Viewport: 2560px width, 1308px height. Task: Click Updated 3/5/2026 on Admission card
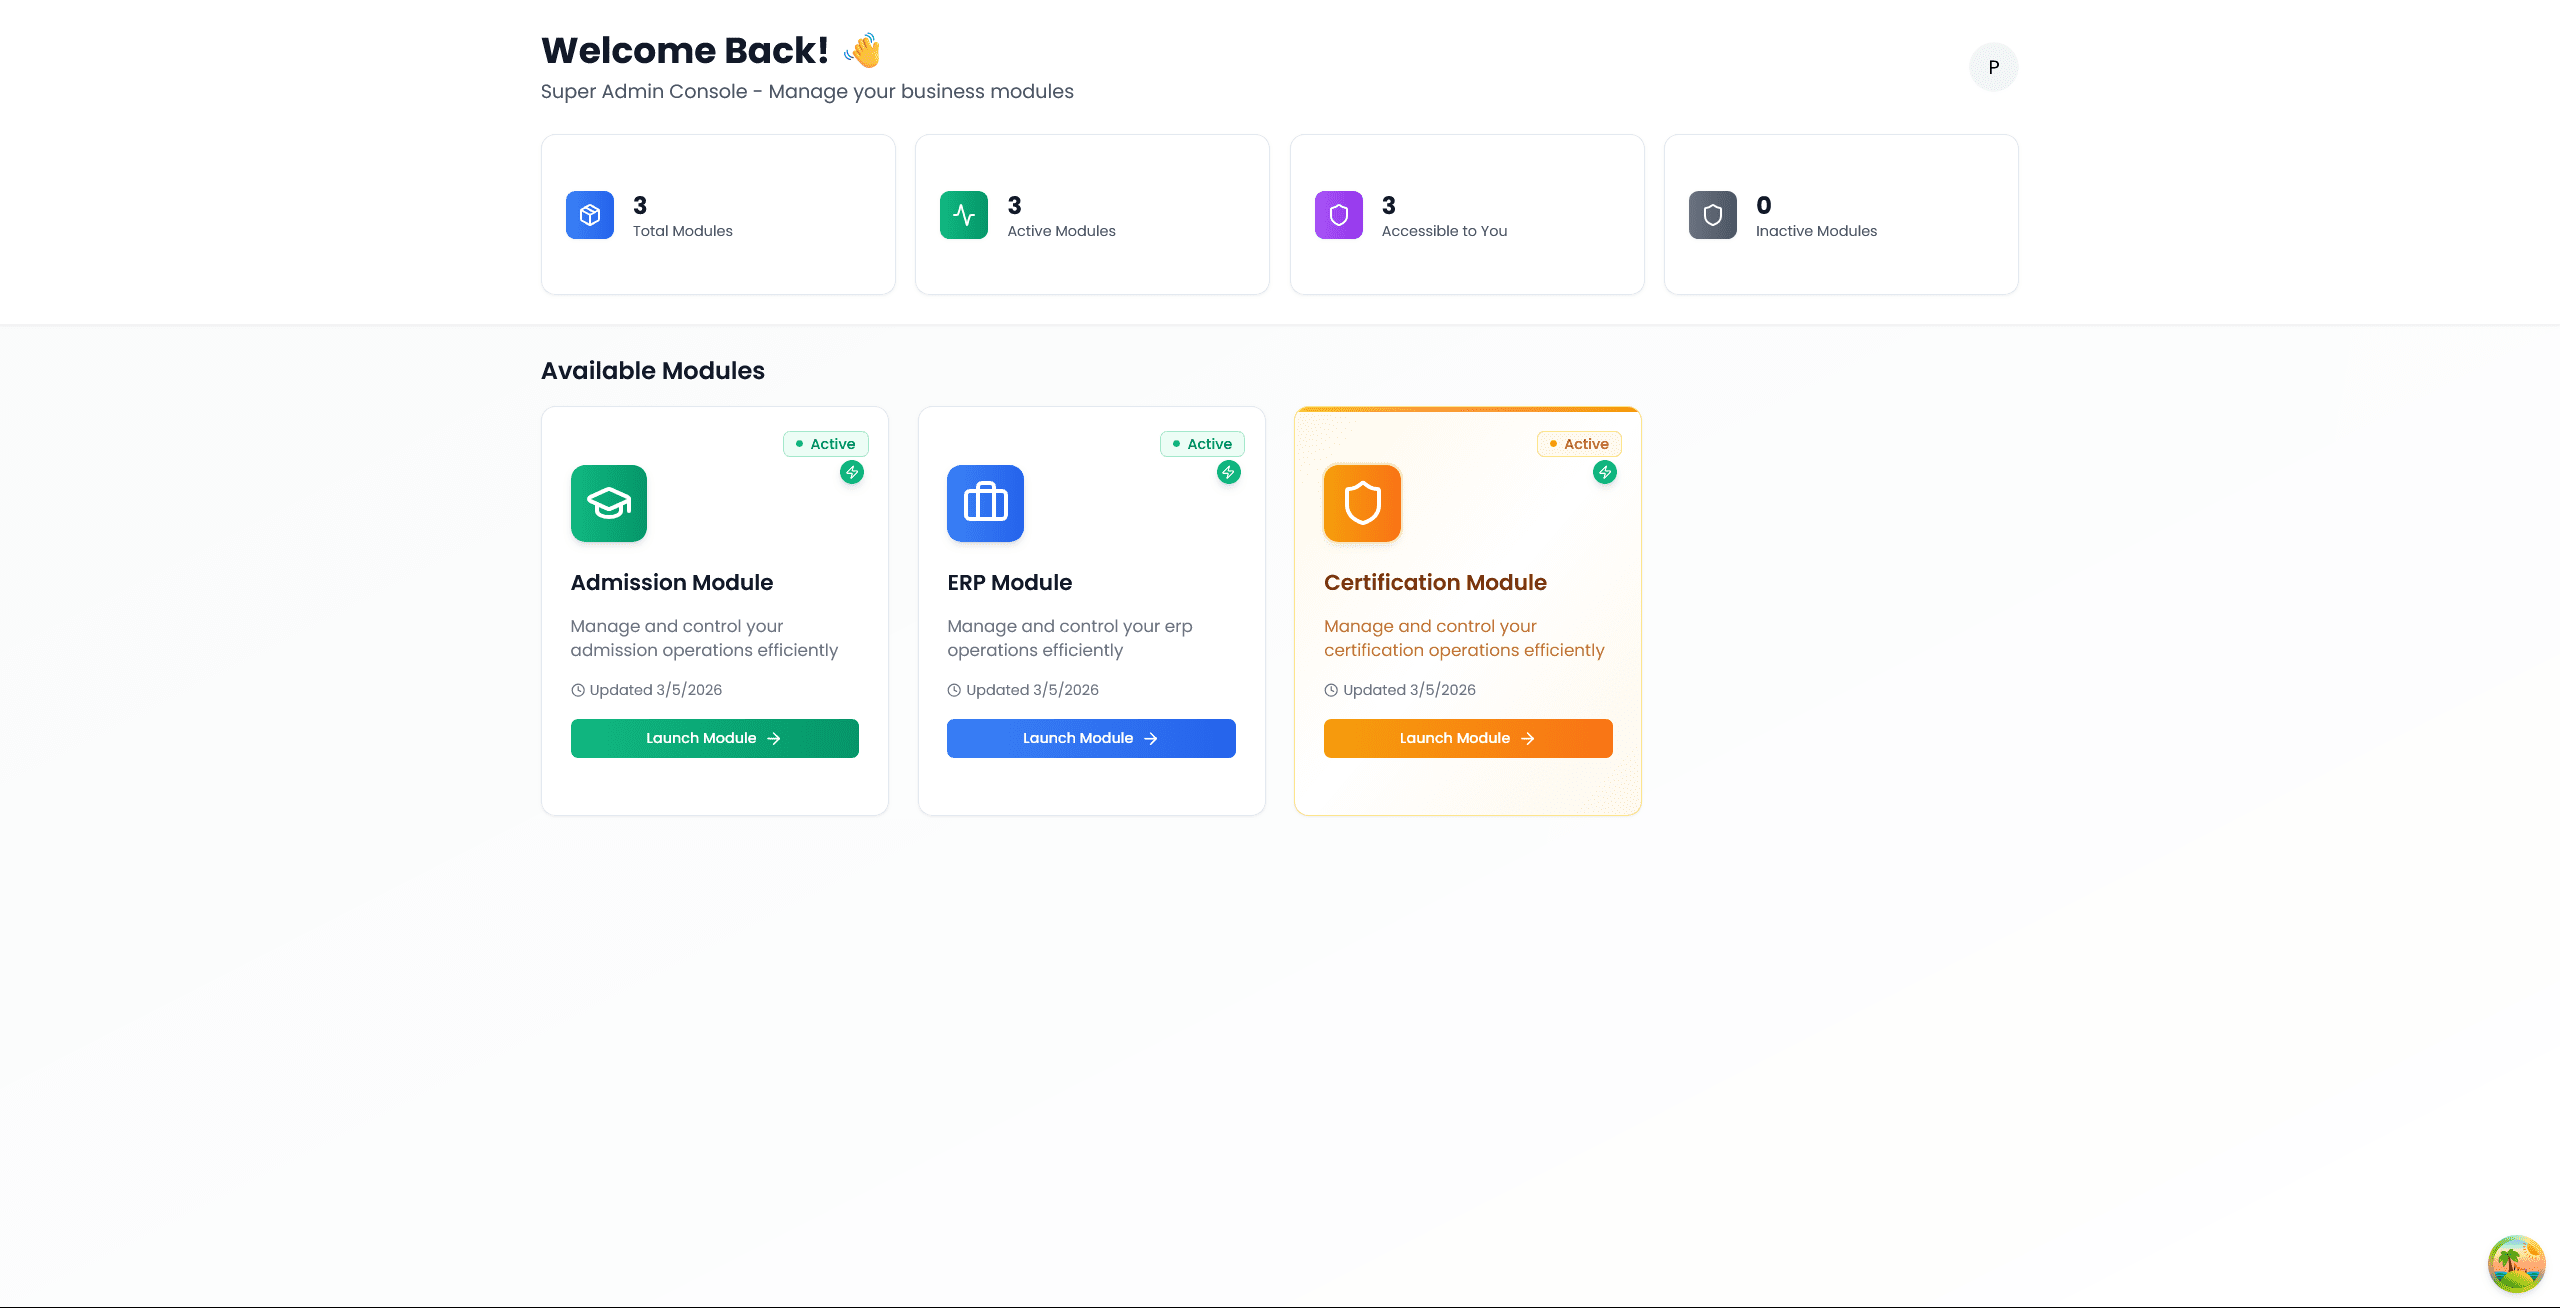656,690
